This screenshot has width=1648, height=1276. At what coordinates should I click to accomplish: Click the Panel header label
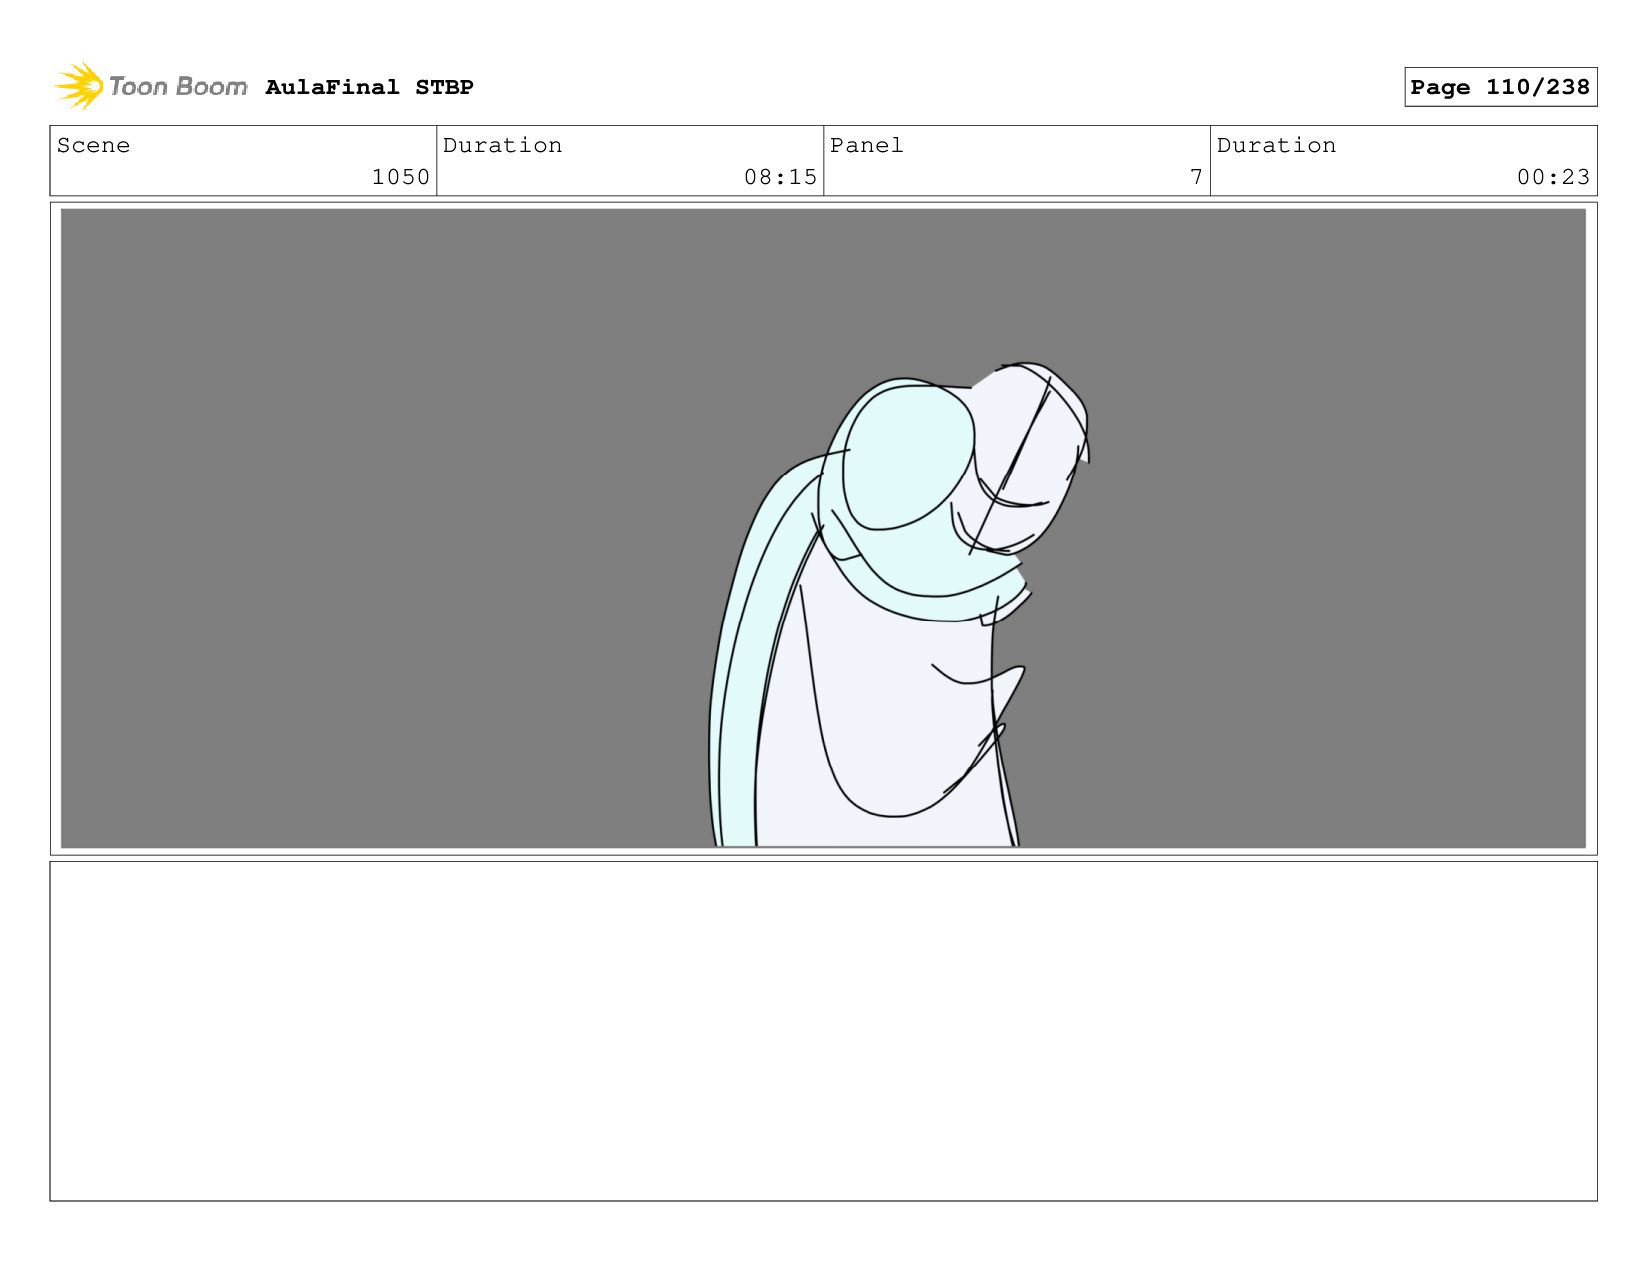coord(866,145)
